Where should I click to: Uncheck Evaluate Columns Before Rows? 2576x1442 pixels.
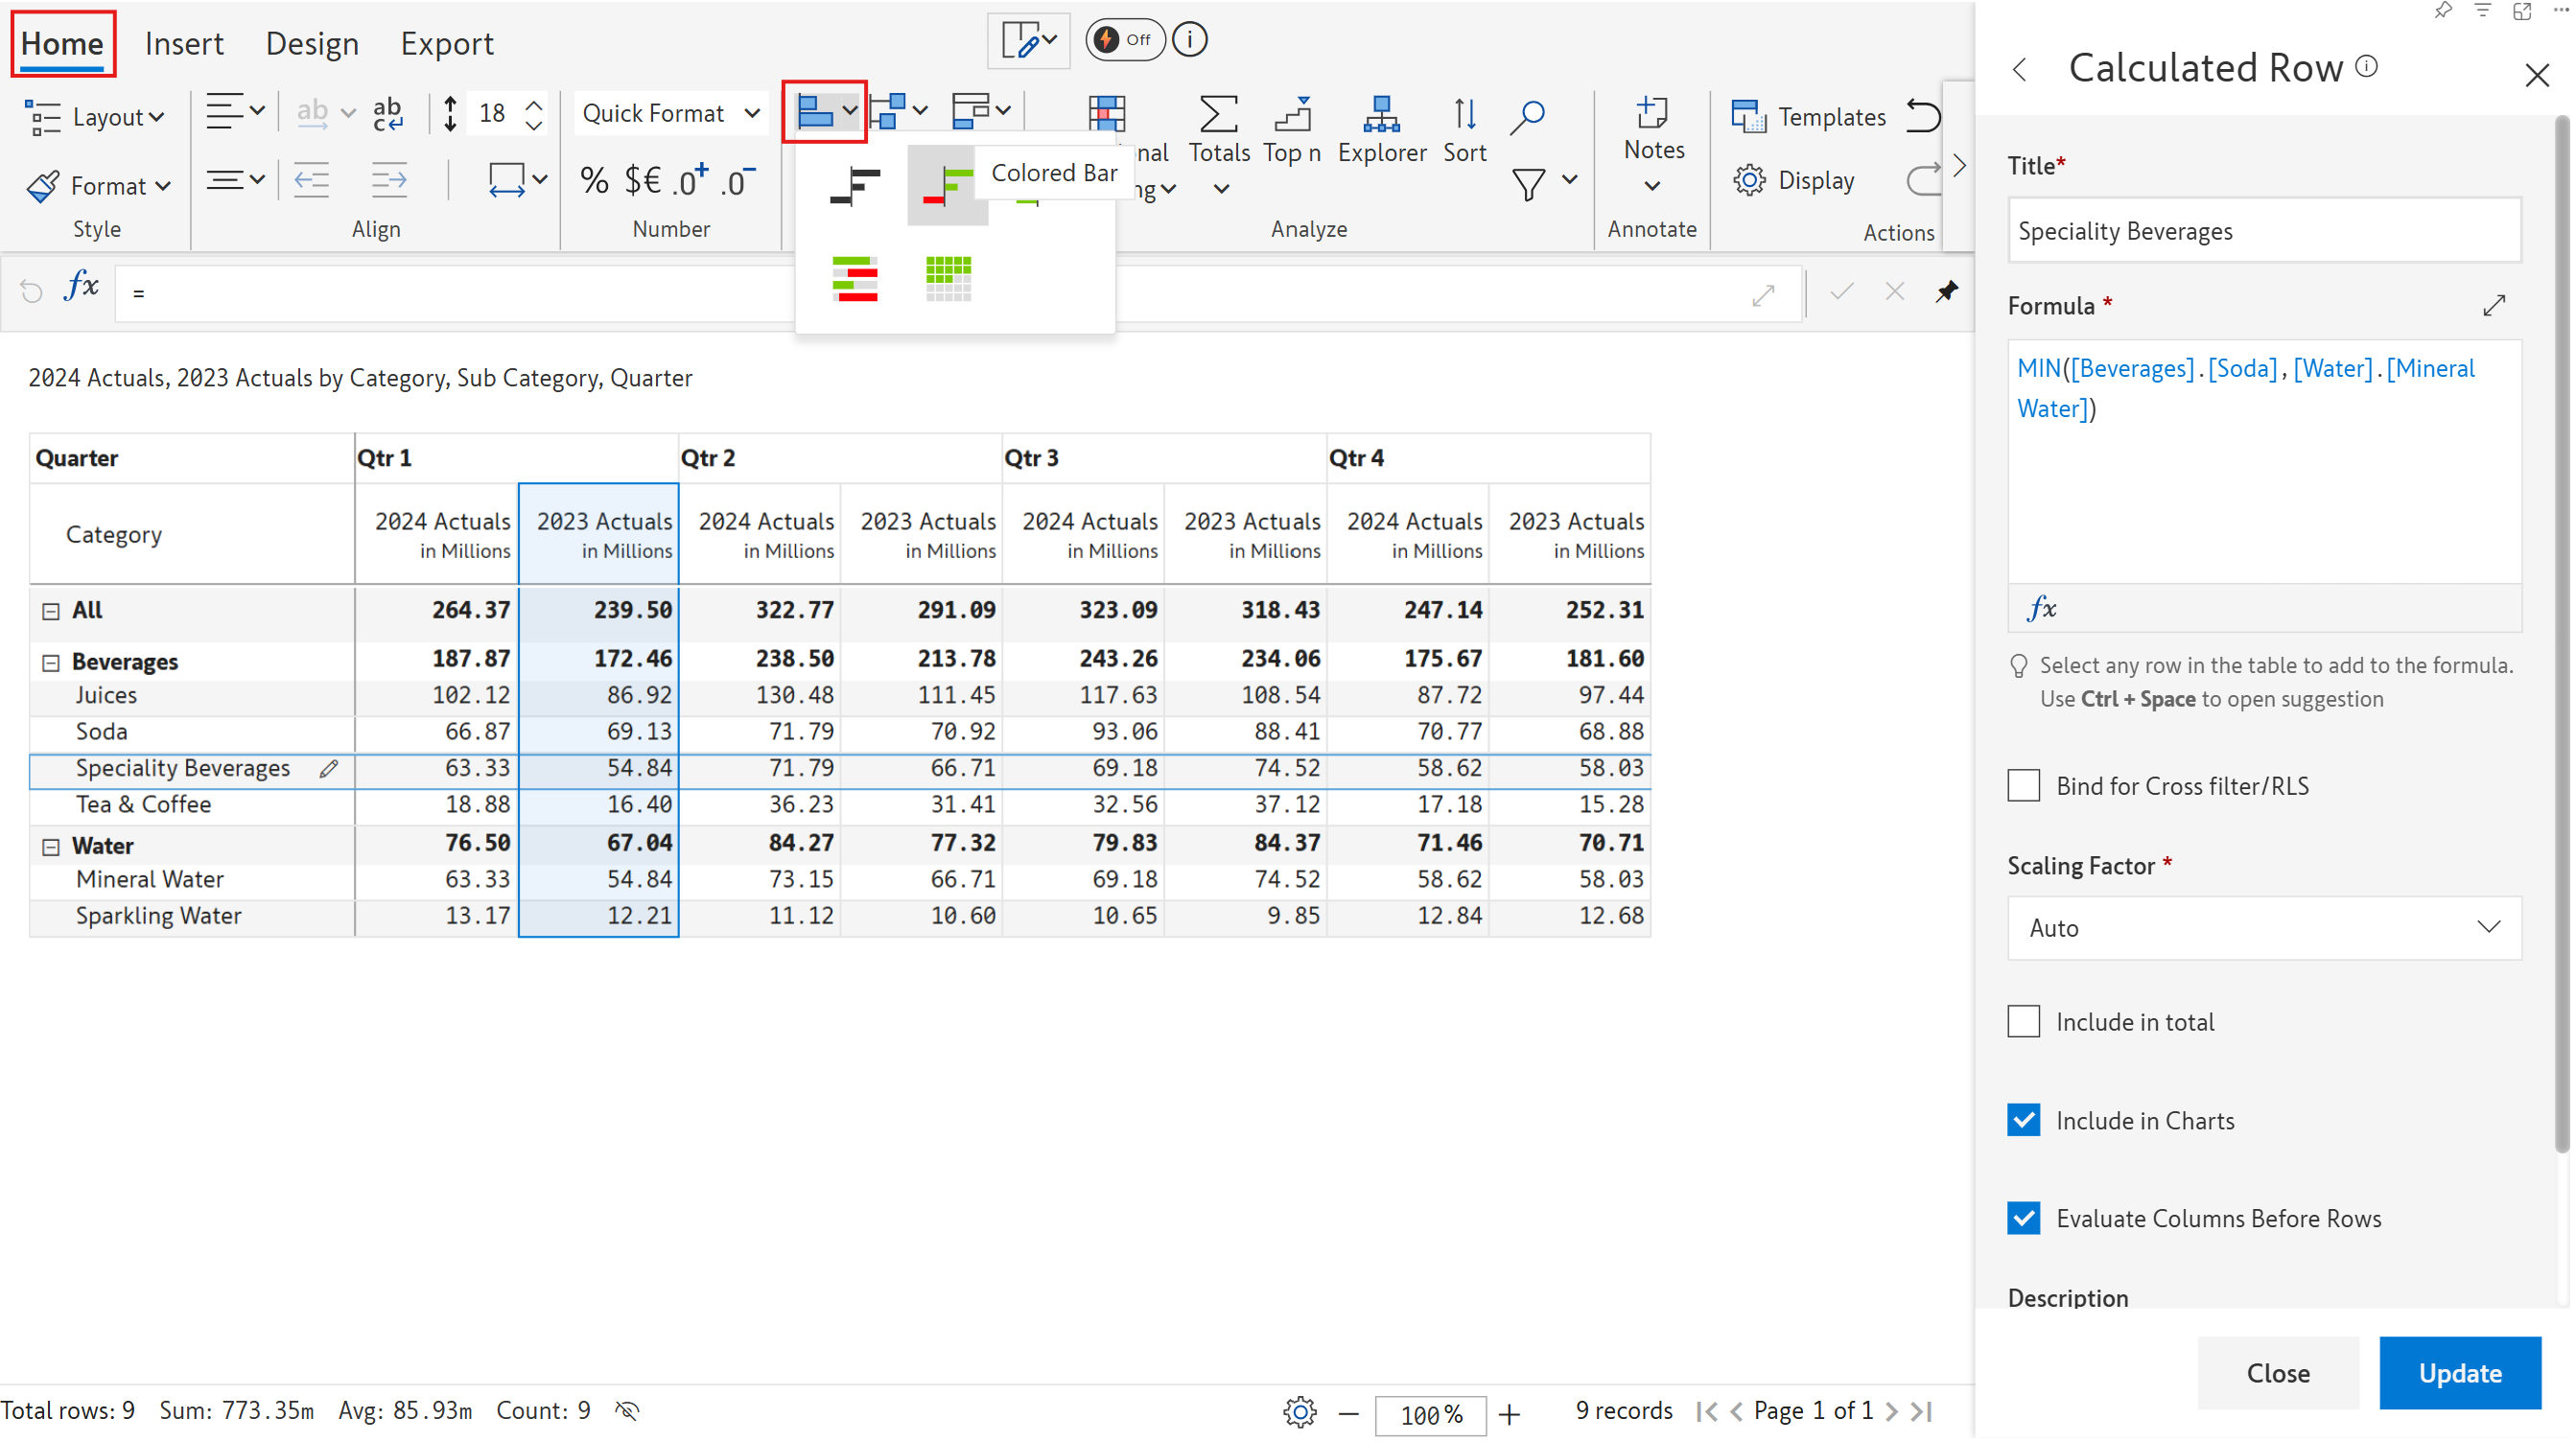coord(2023,1219)
